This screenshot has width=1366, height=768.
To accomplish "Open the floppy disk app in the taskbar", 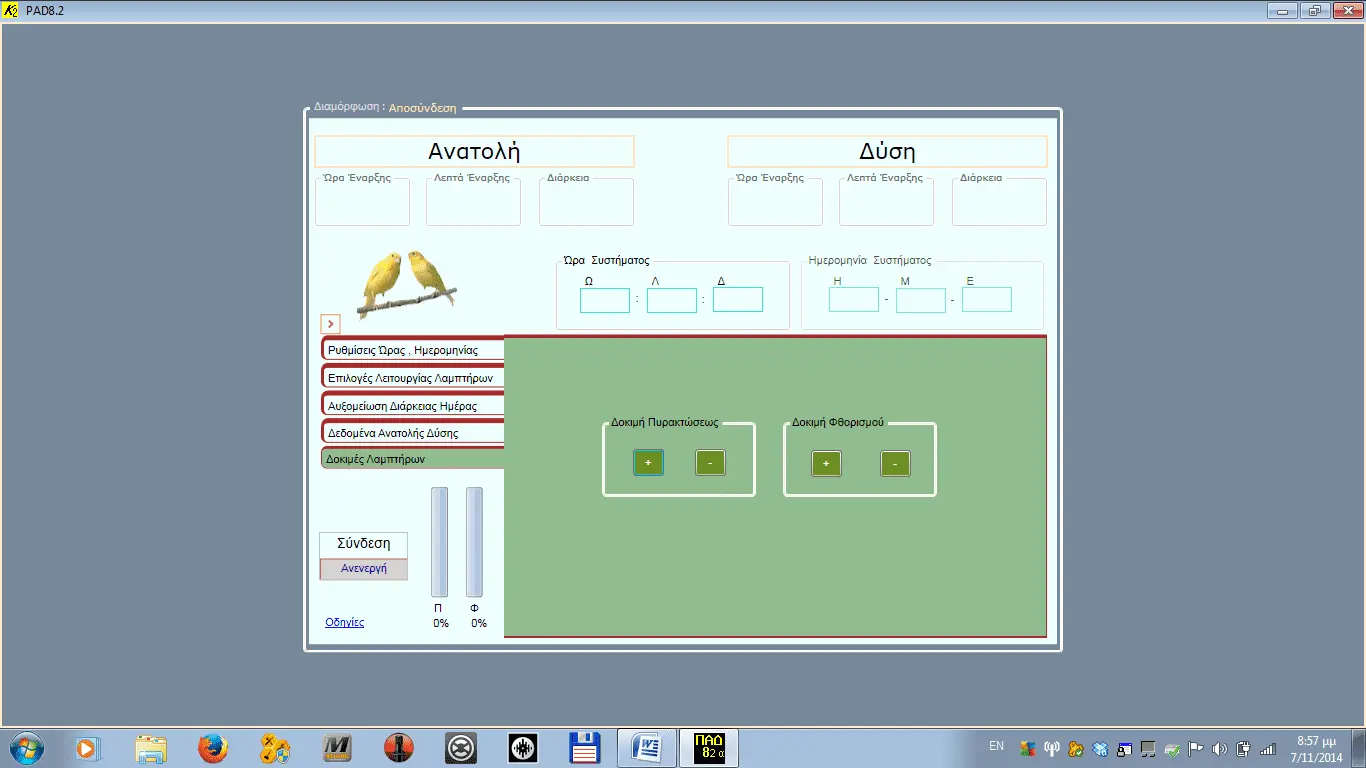I will coord(585,748).
